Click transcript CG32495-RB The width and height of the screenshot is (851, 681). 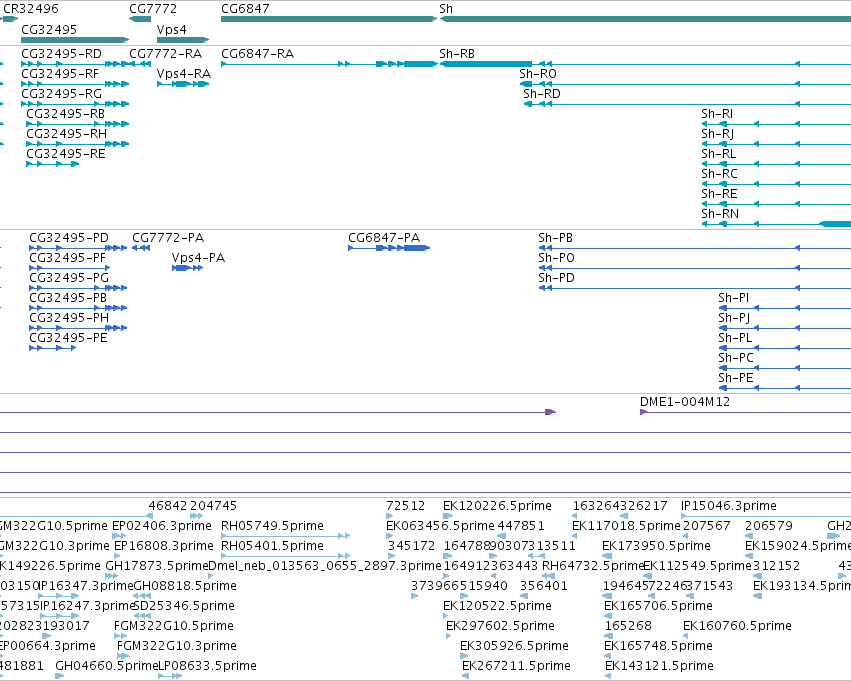point(66,113)
